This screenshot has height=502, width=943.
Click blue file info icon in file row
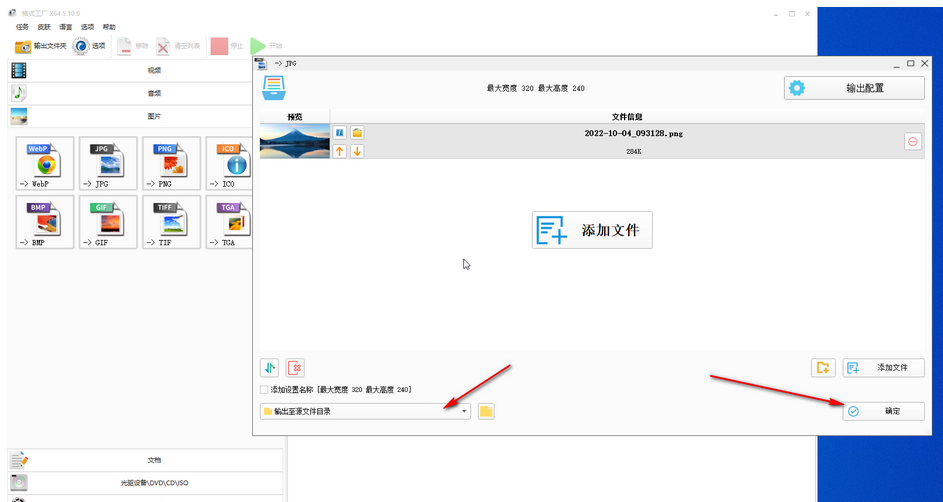(x=340, y=132)
